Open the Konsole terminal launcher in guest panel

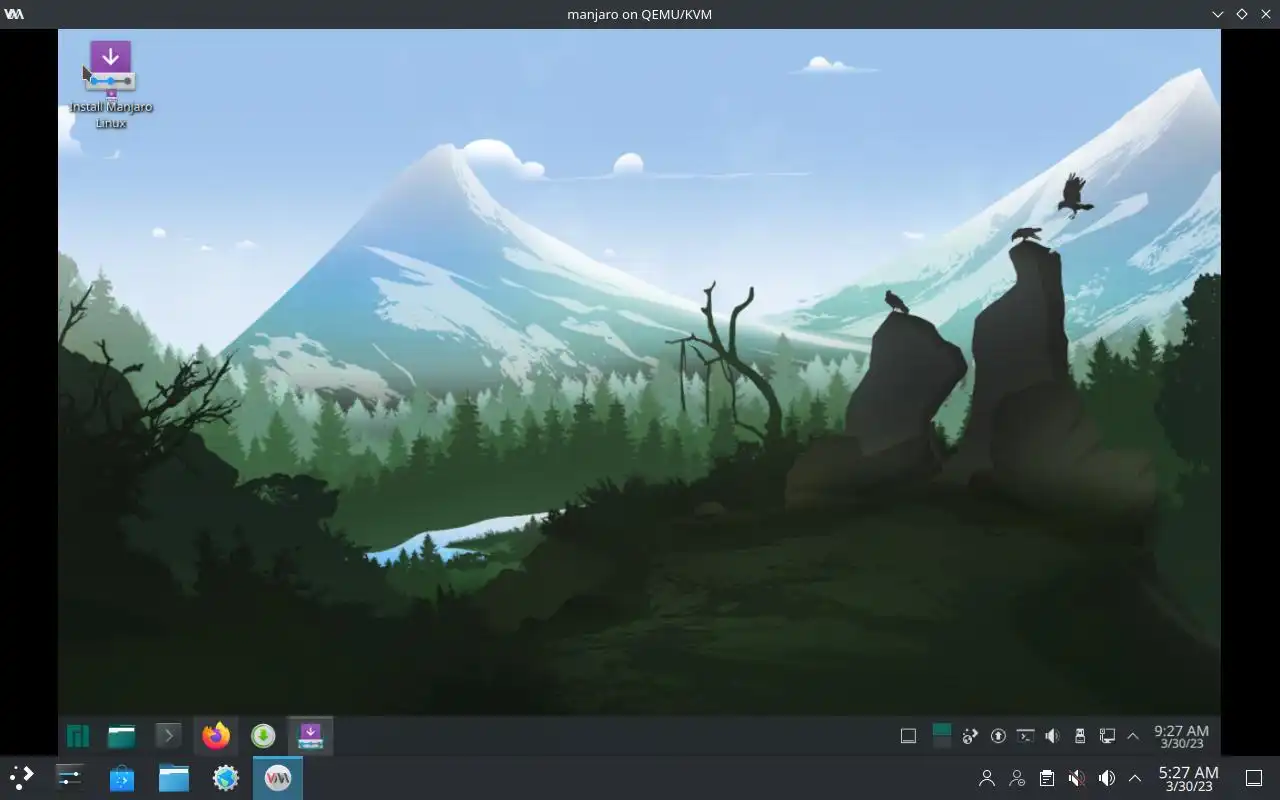click(168, 737)
